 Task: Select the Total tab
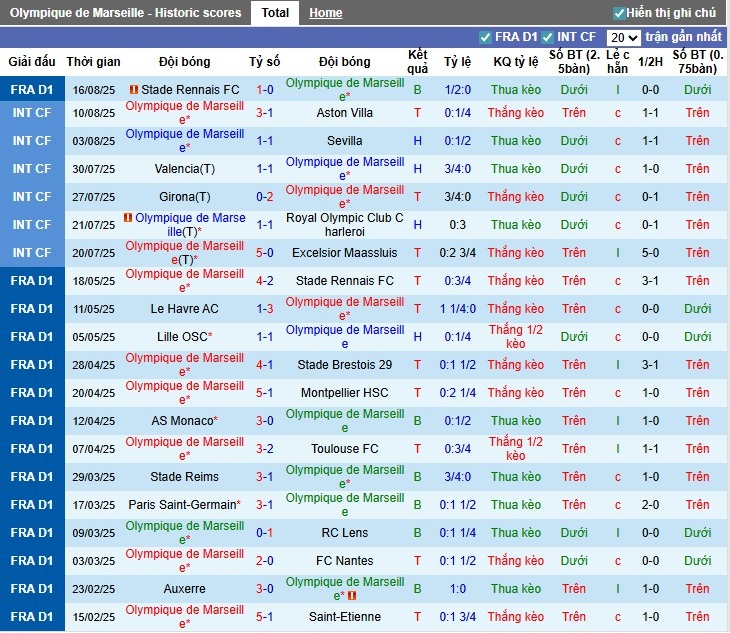point(275,13)
